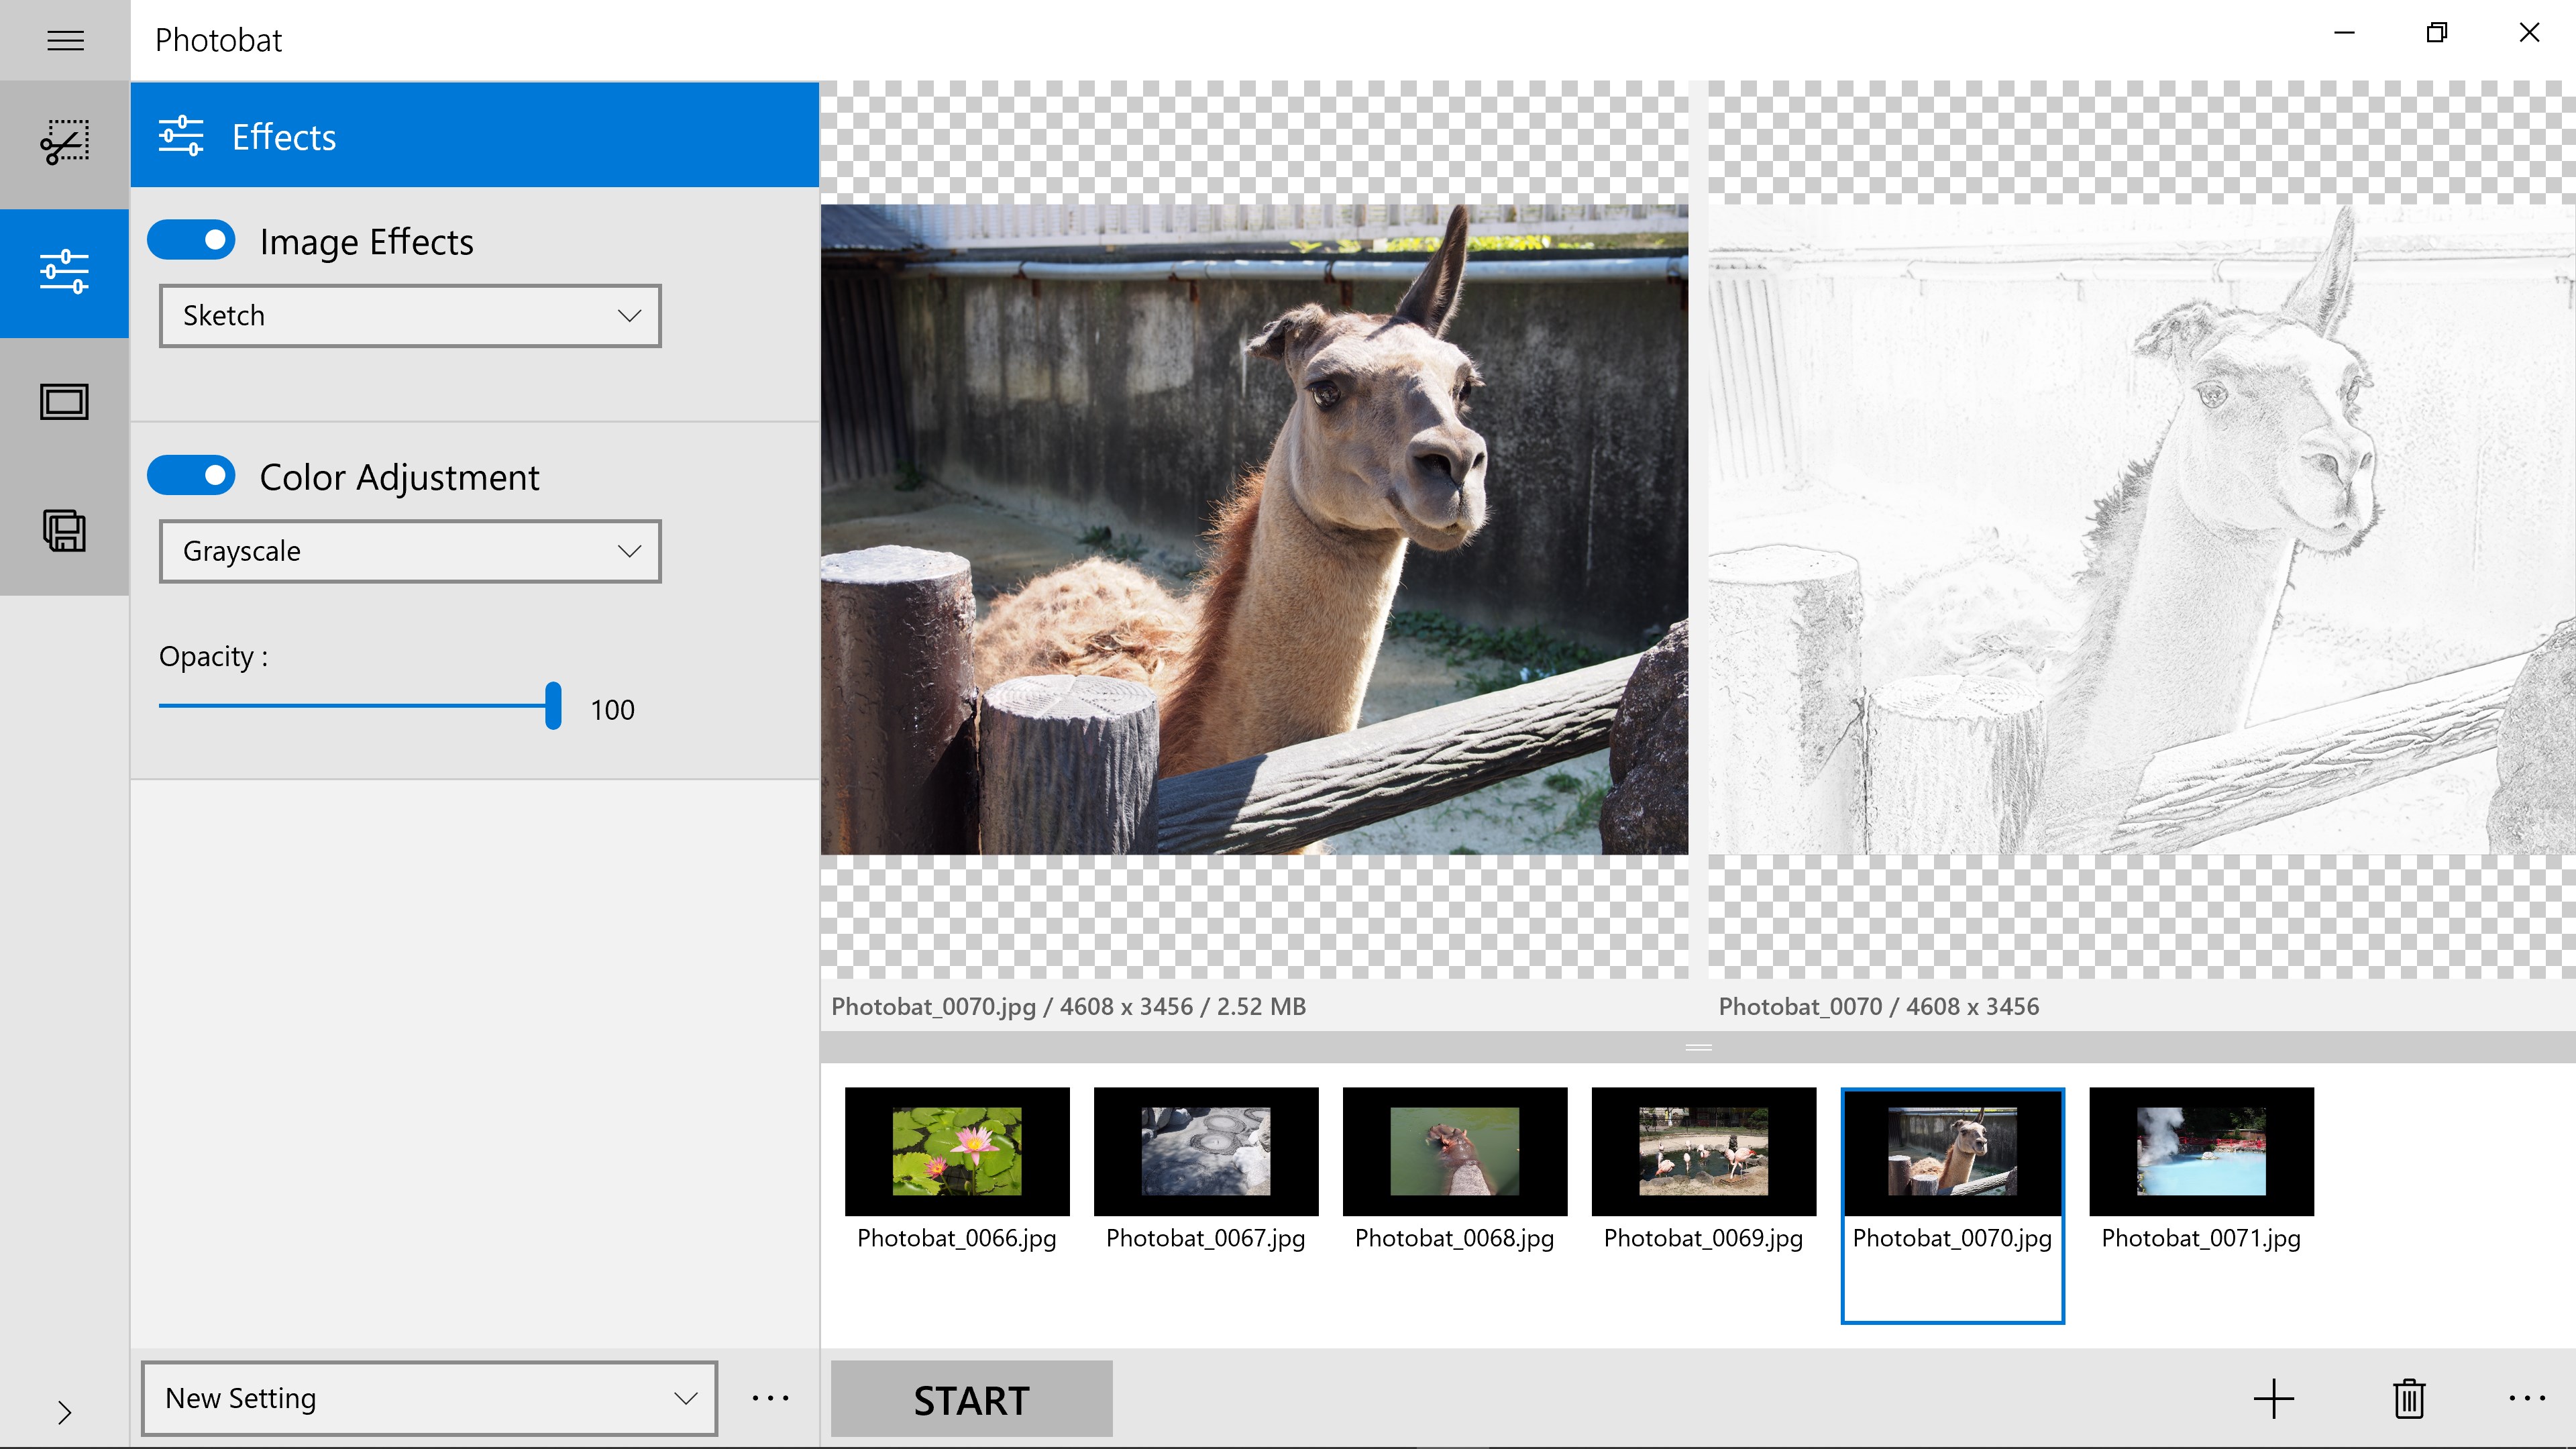Open more options beside New Setting
The width and height of the screenshot is (2576, 1449).
[770, 1398]
